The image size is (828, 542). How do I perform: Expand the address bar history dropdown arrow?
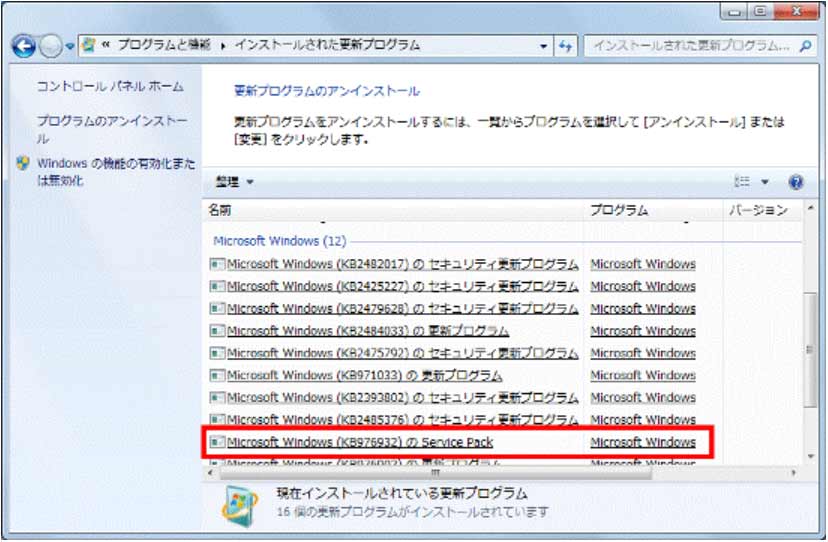(x=543, y=46)
